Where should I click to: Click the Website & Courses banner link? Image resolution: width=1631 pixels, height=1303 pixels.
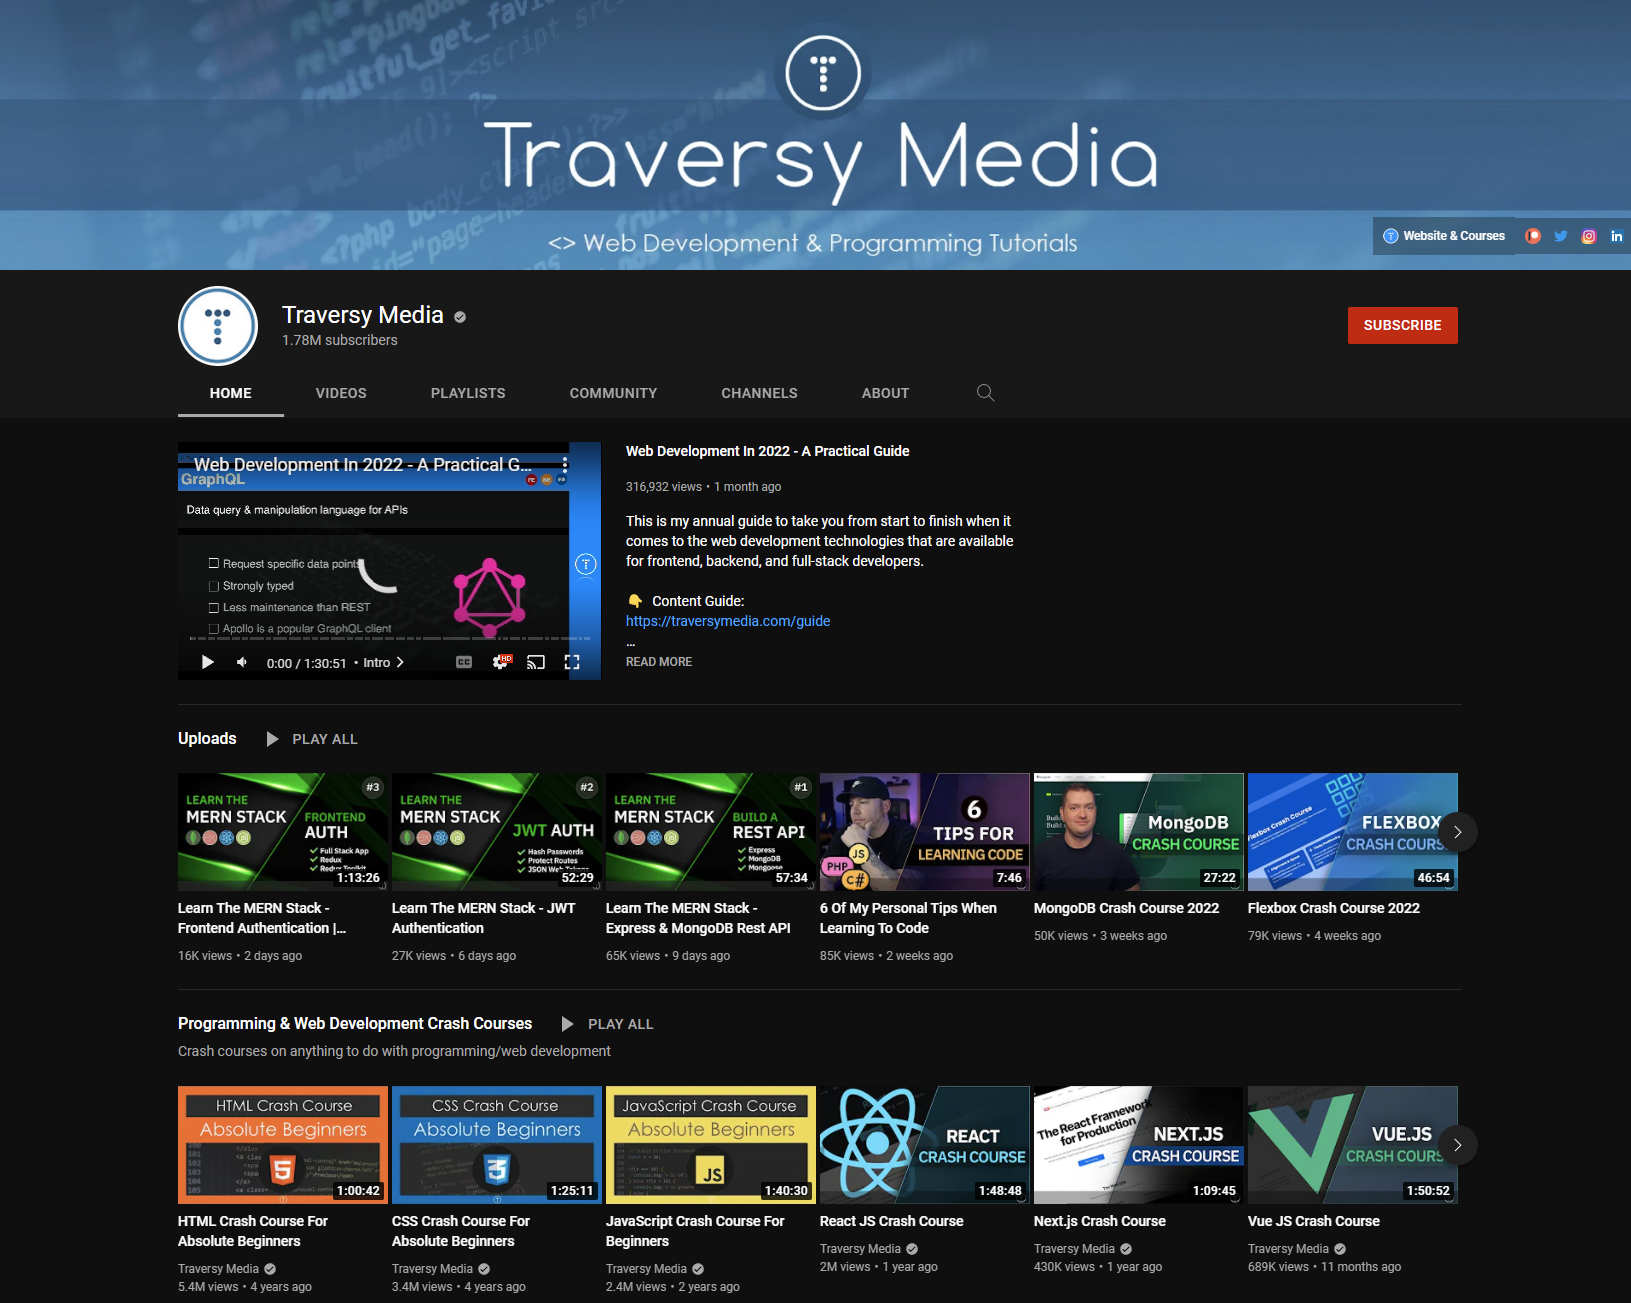(x=1443, y=236)
